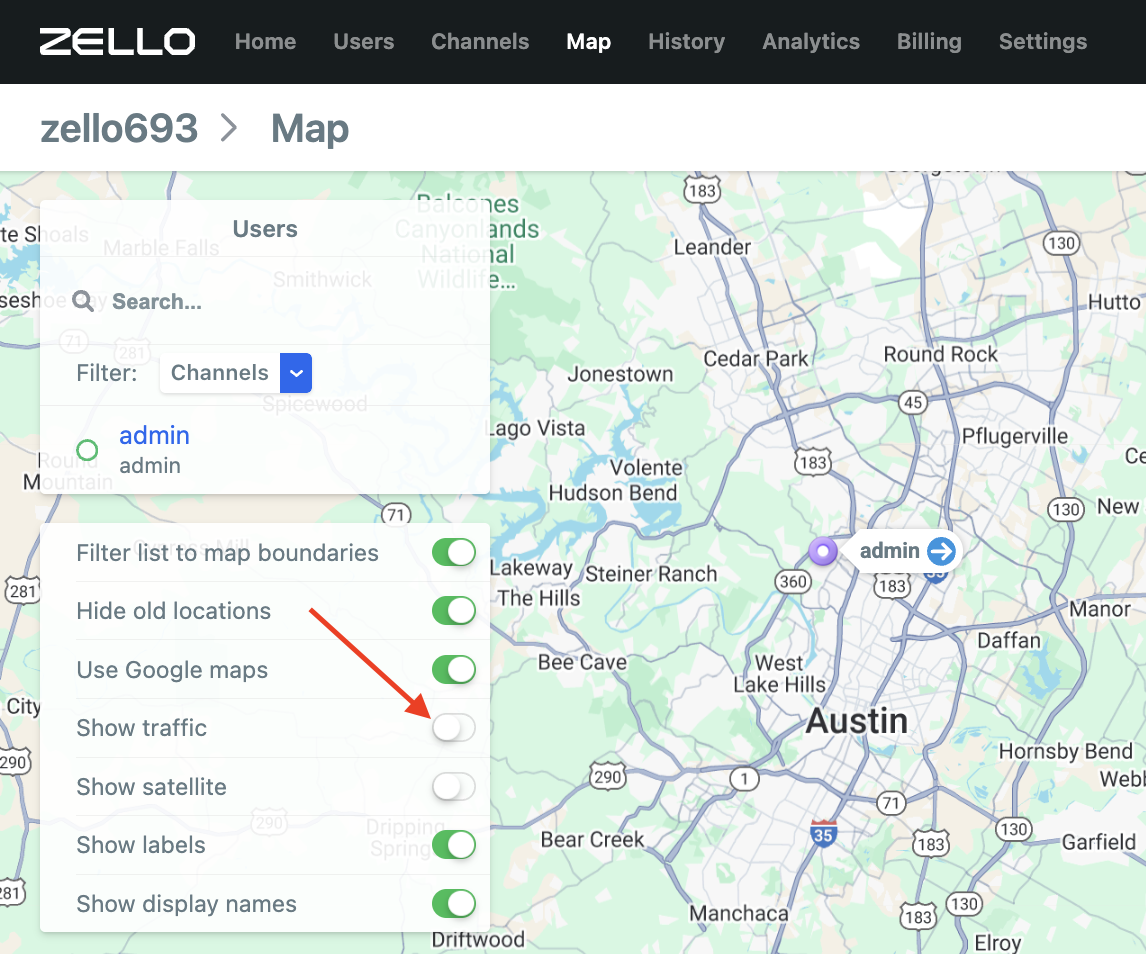Click the Interstate 35 shield icon

coord(823,834)
